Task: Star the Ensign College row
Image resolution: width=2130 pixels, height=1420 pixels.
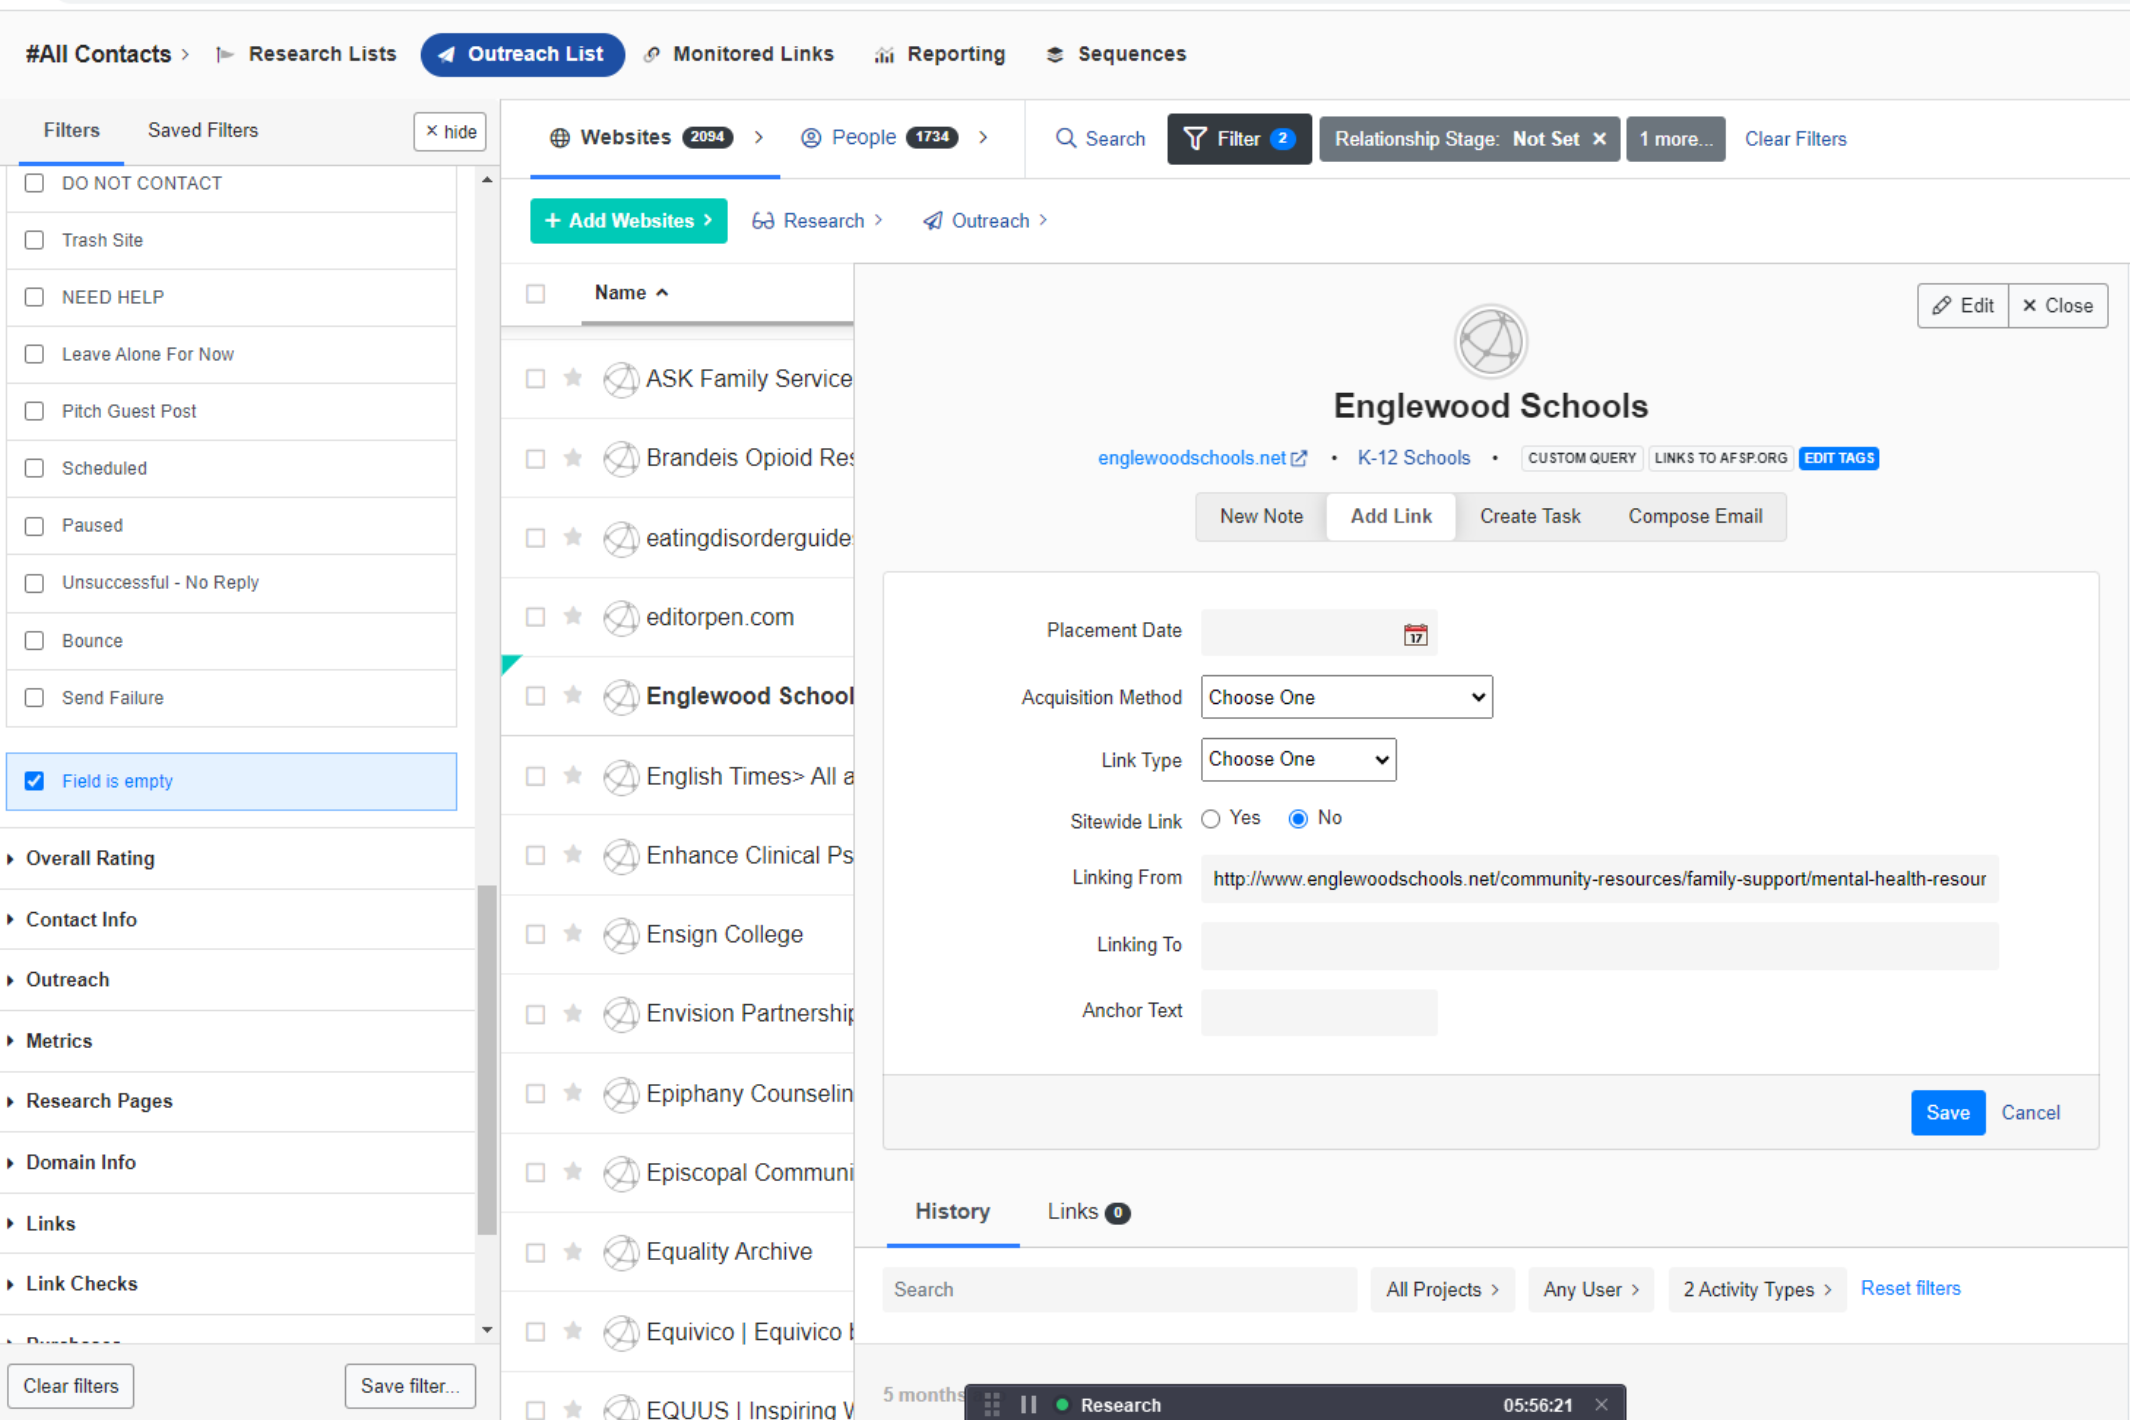Action: [573, 933]
